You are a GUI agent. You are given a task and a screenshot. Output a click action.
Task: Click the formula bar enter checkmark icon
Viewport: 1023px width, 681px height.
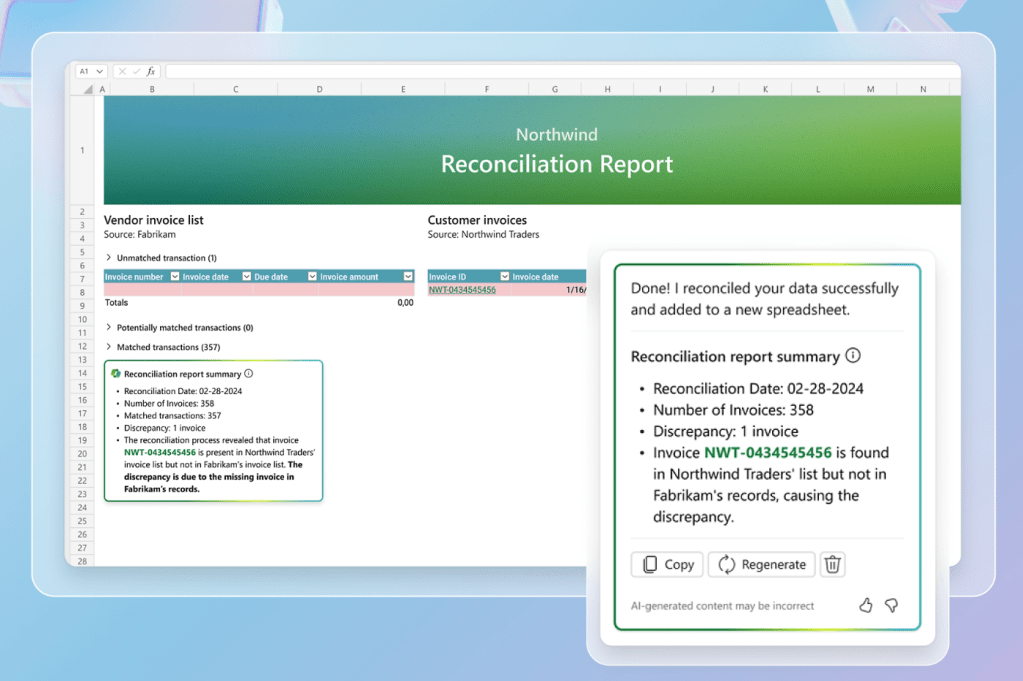click(x=136, y=72)
